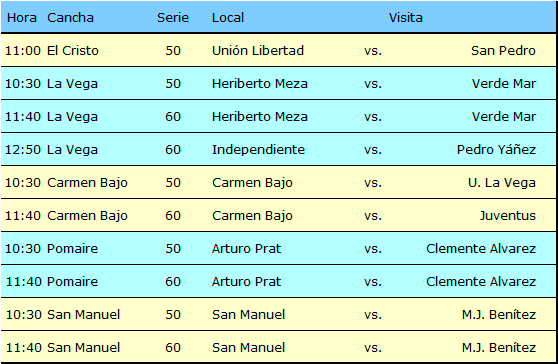Click the Pedro Yáñez visitor cell
558x364 pixels.
point(496,149)
